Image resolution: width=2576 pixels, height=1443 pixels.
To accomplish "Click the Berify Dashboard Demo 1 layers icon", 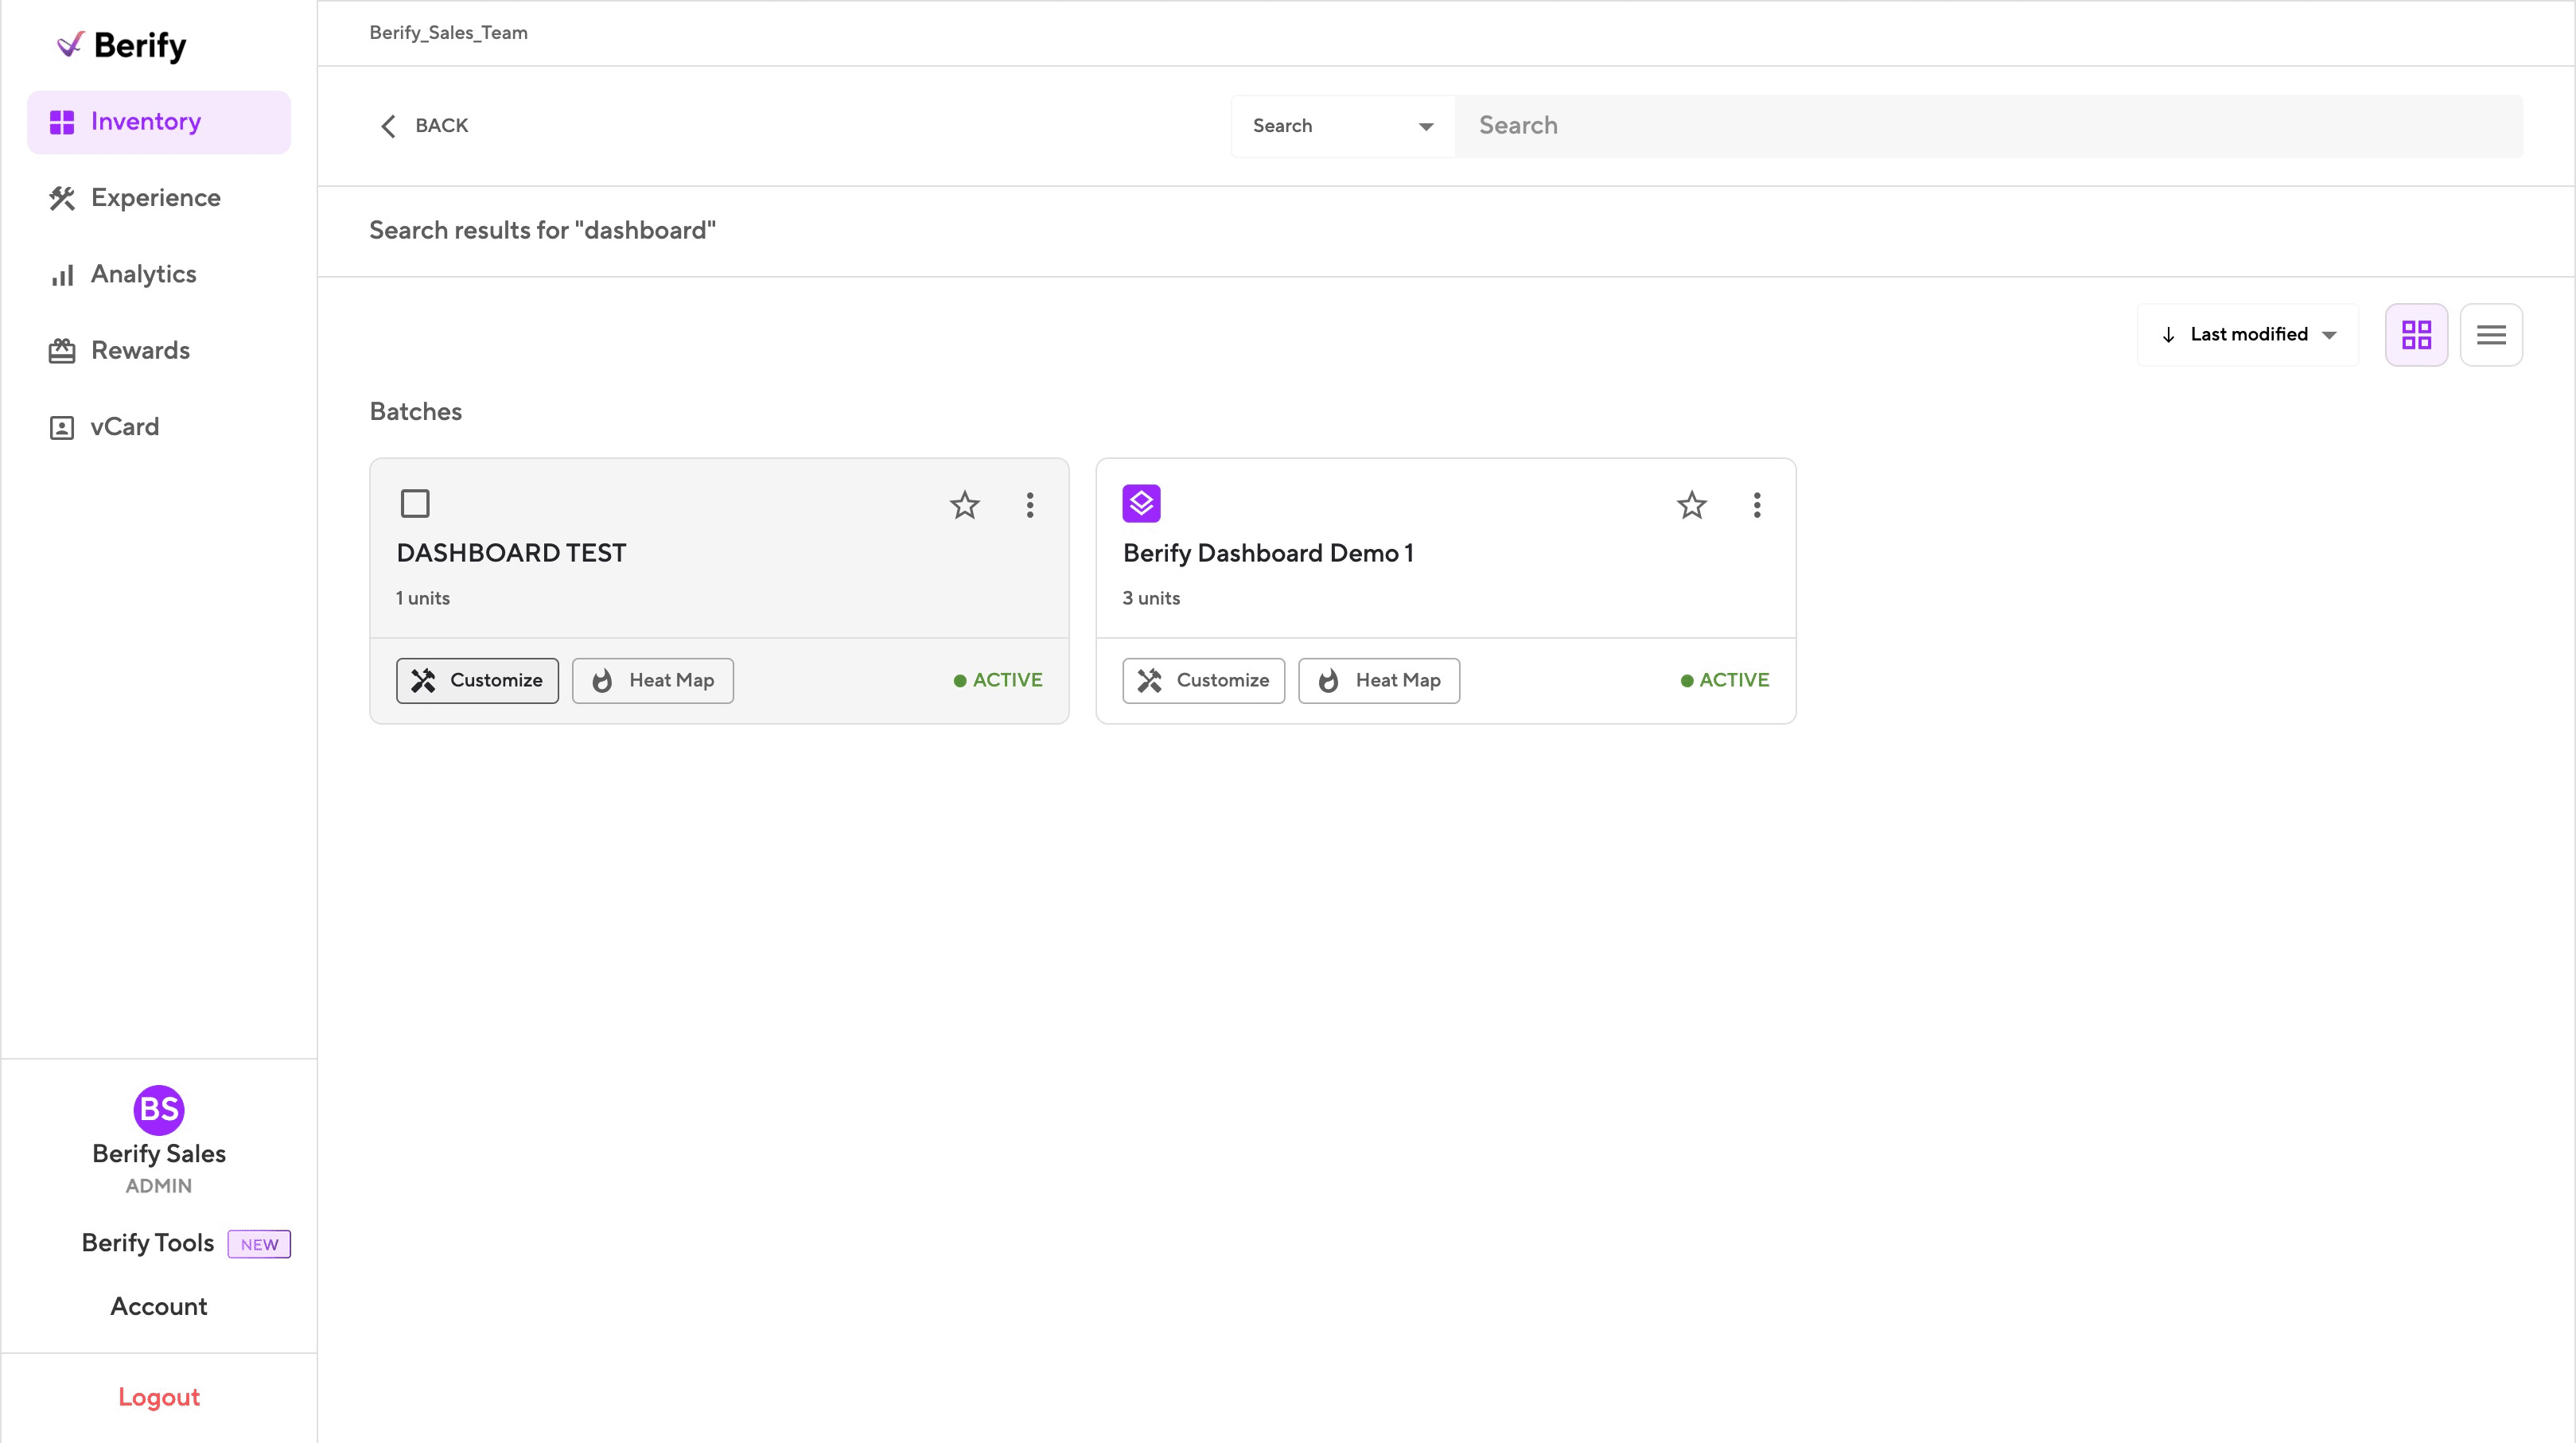I will (x=1141, y=503).
